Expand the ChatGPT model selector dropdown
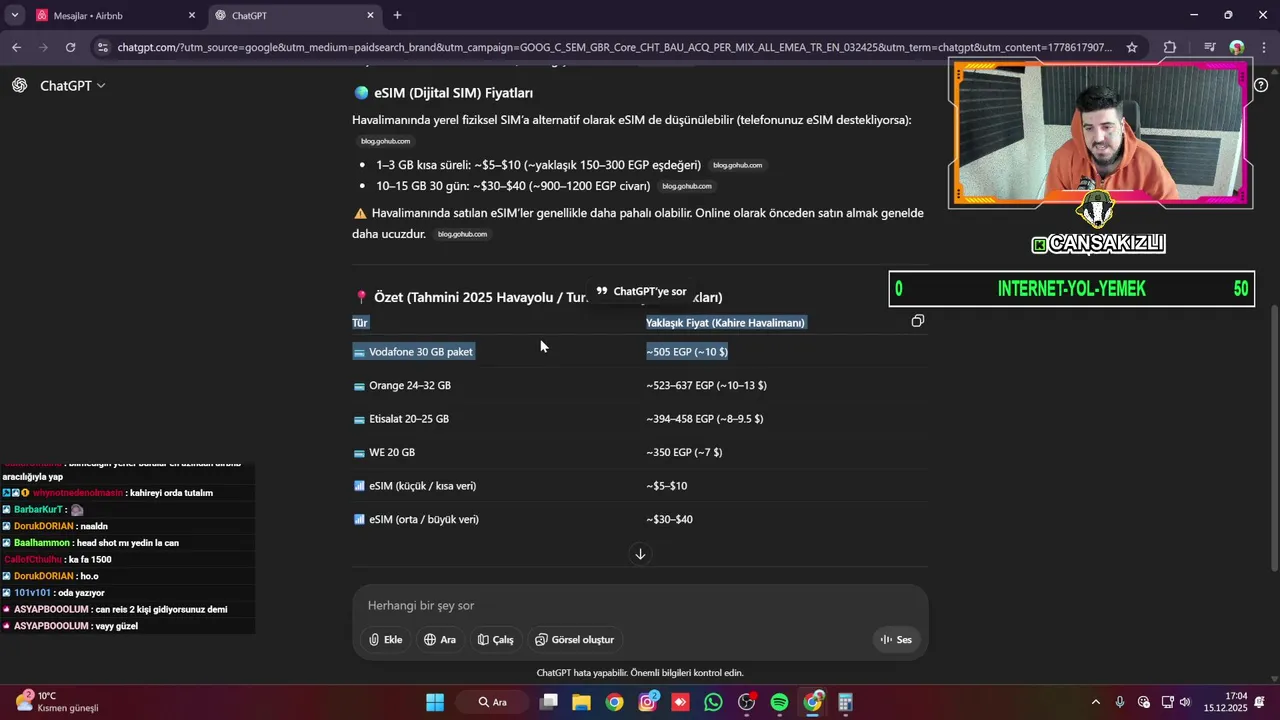Screen dimensions: 1280x720 [x=73, y=86]
